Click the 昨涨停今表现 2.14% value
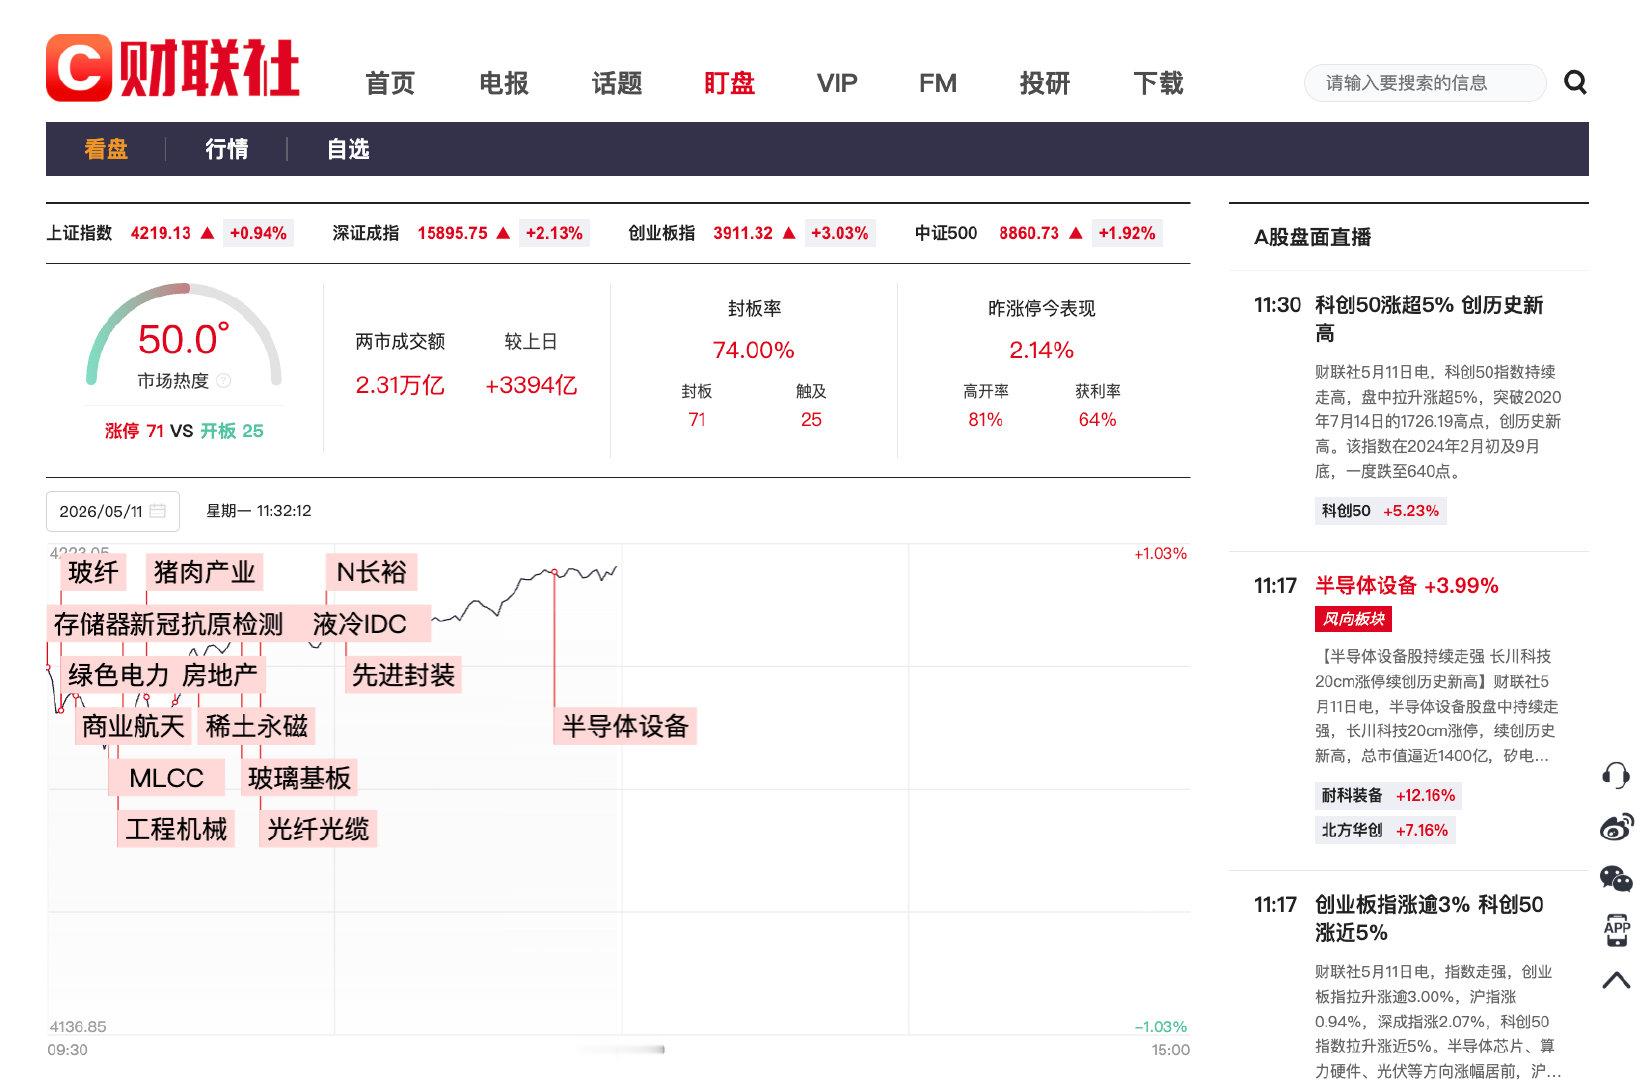Image resolution: width=1651 pixels, height=1080 pixels. [x=1041, y=350]
